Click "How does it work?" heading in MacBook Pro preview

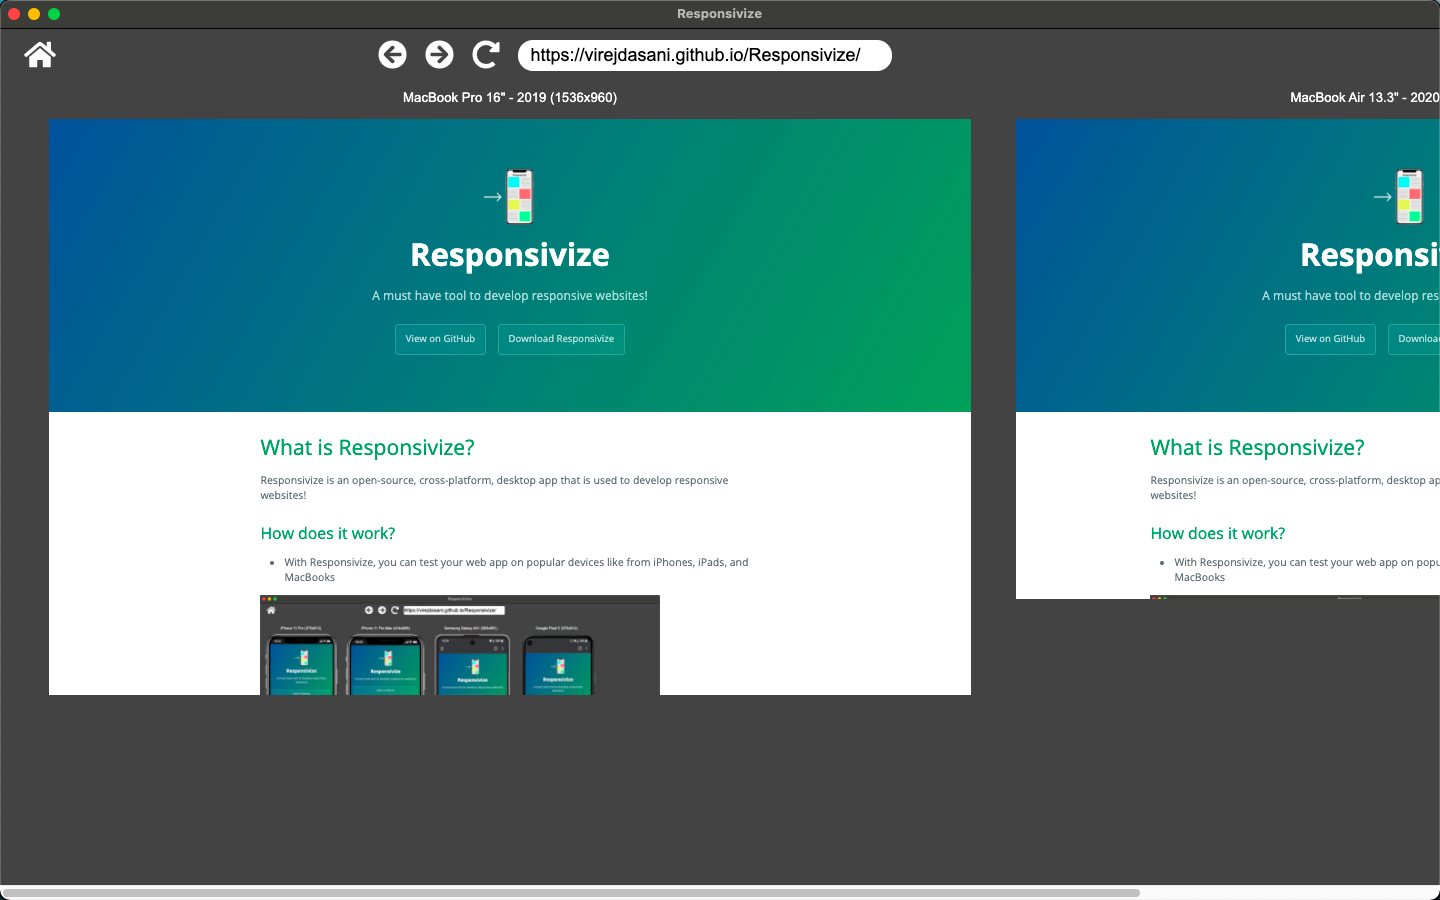[x=328, y=534]
